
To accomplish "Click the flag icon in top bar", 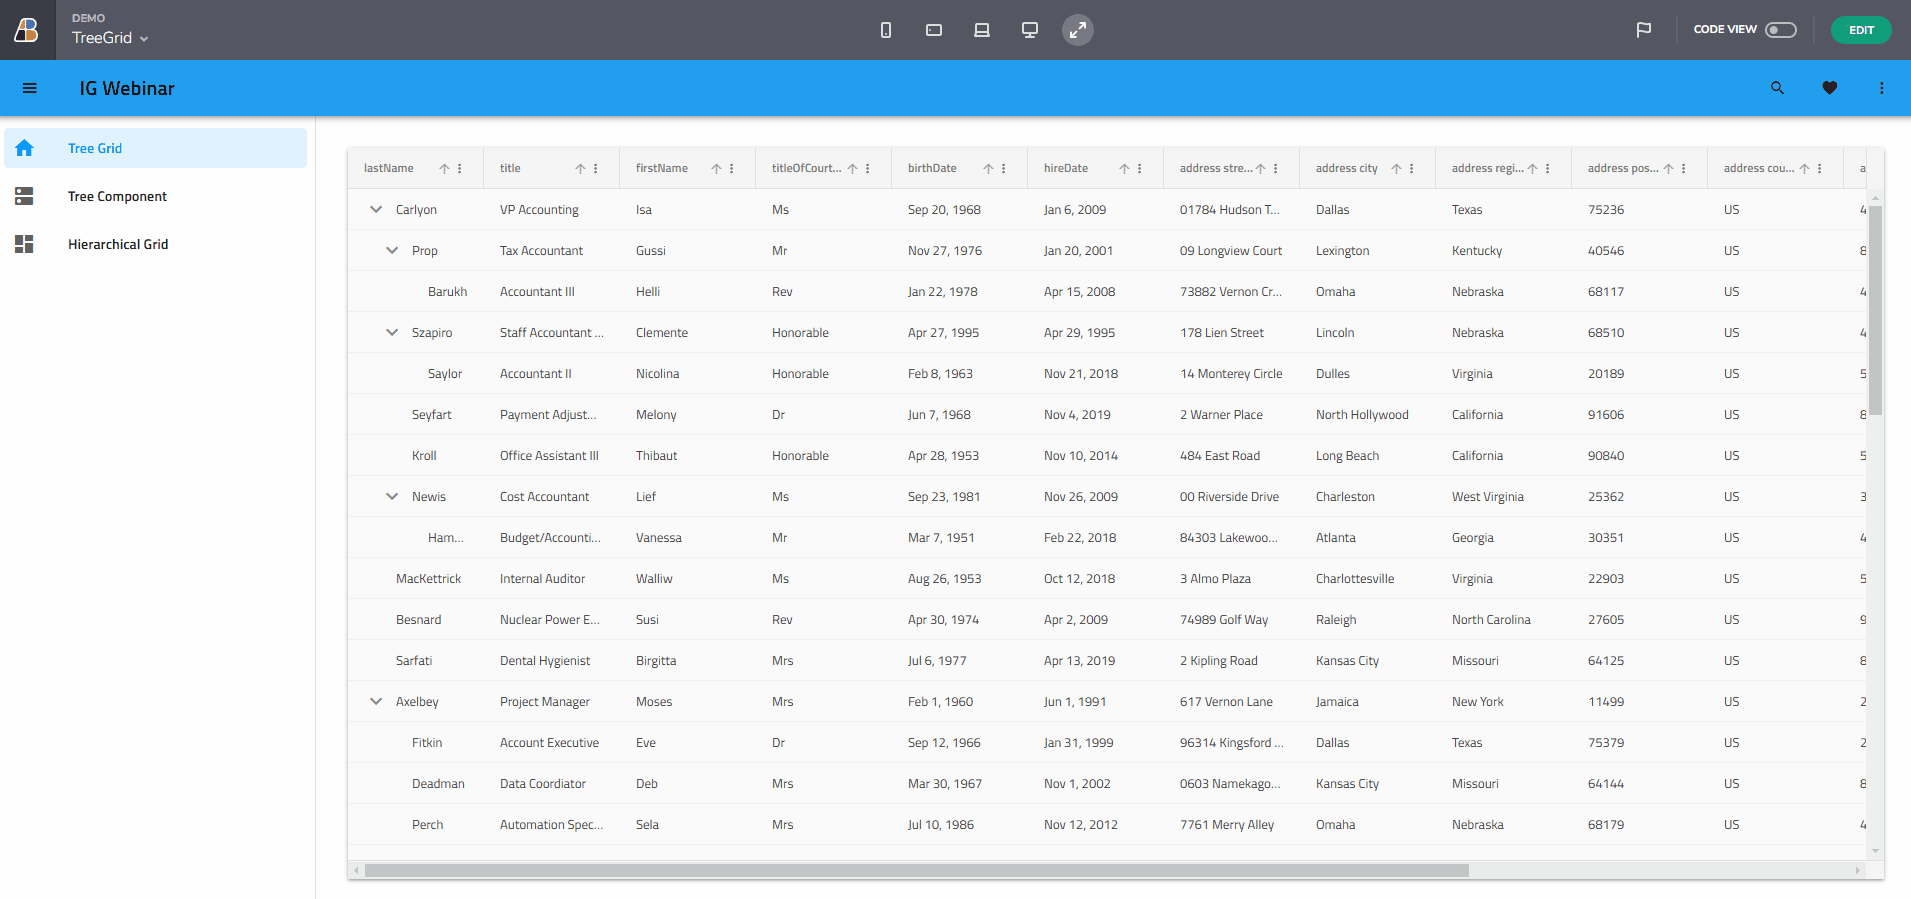I will click(x=1643, y=30).
